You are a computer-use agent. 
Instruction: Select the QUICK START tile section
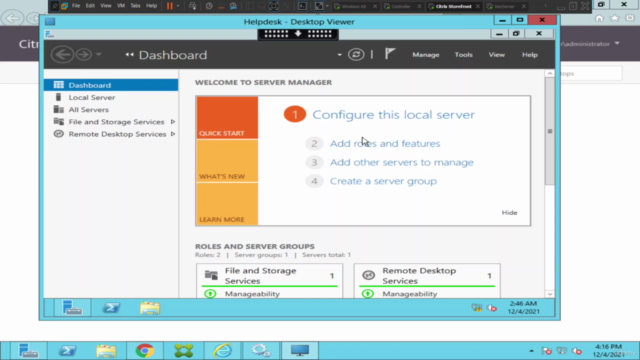(227, 118)
